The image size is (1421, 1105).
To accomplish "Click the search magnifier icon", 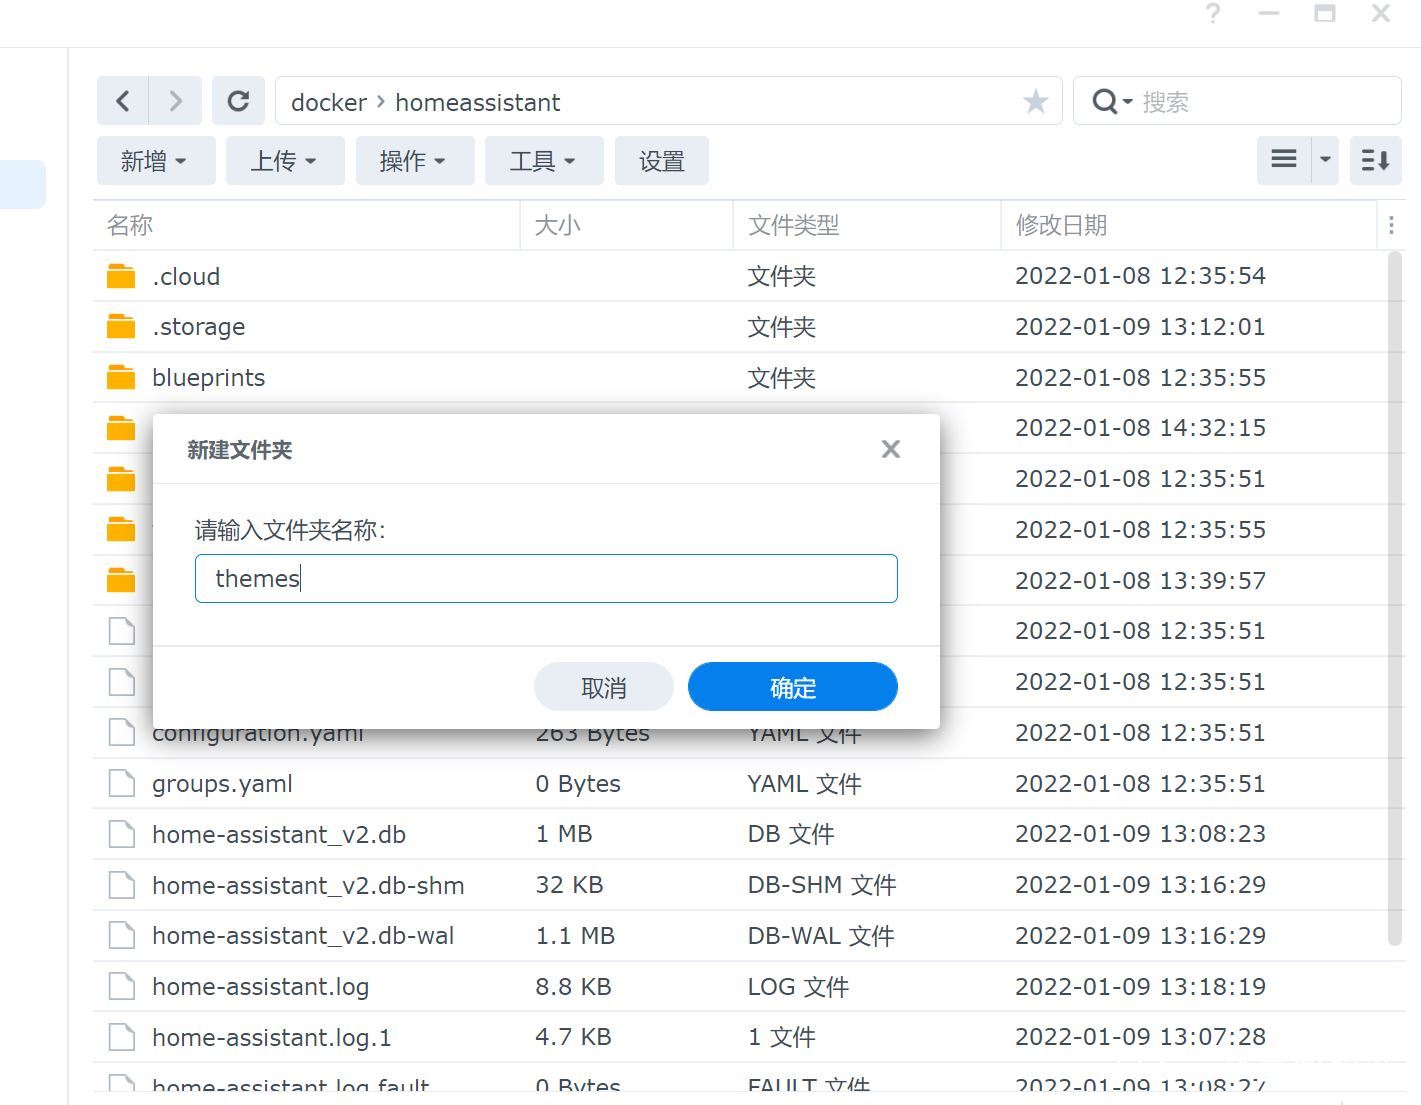I will click(x=1104, y=101).
